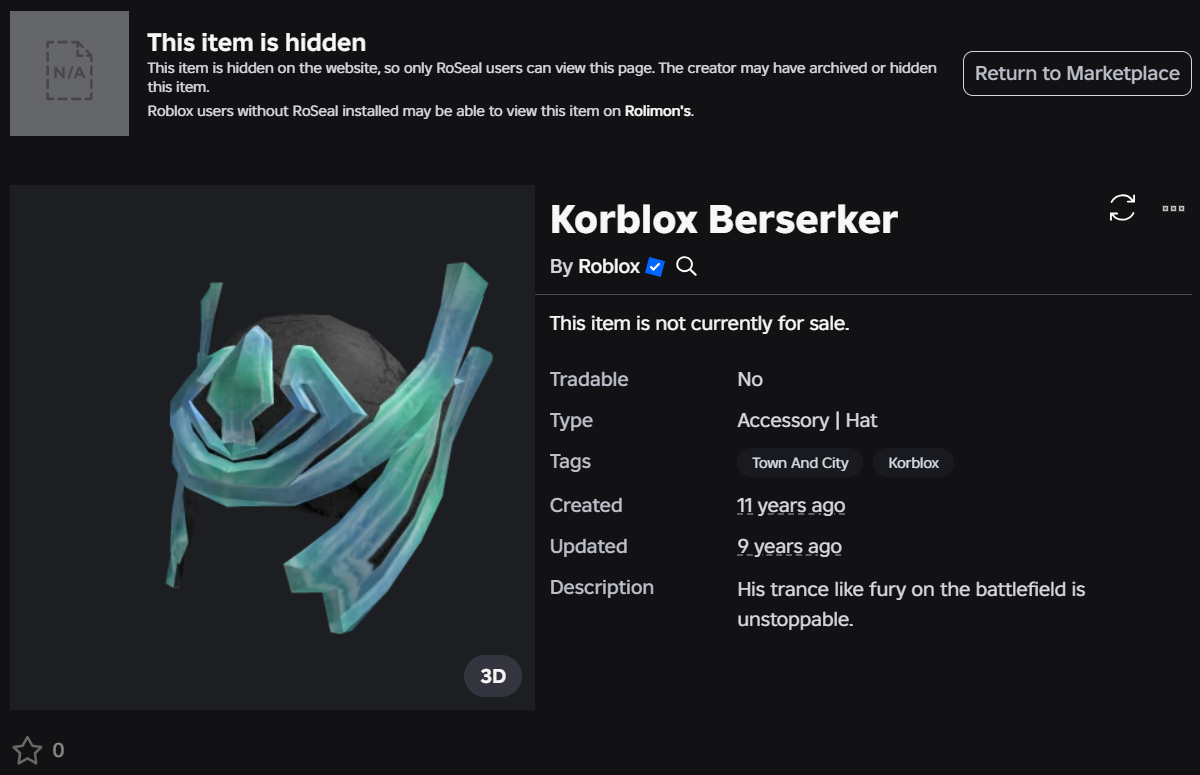Favorite the item with the star icon

point(27,750)
